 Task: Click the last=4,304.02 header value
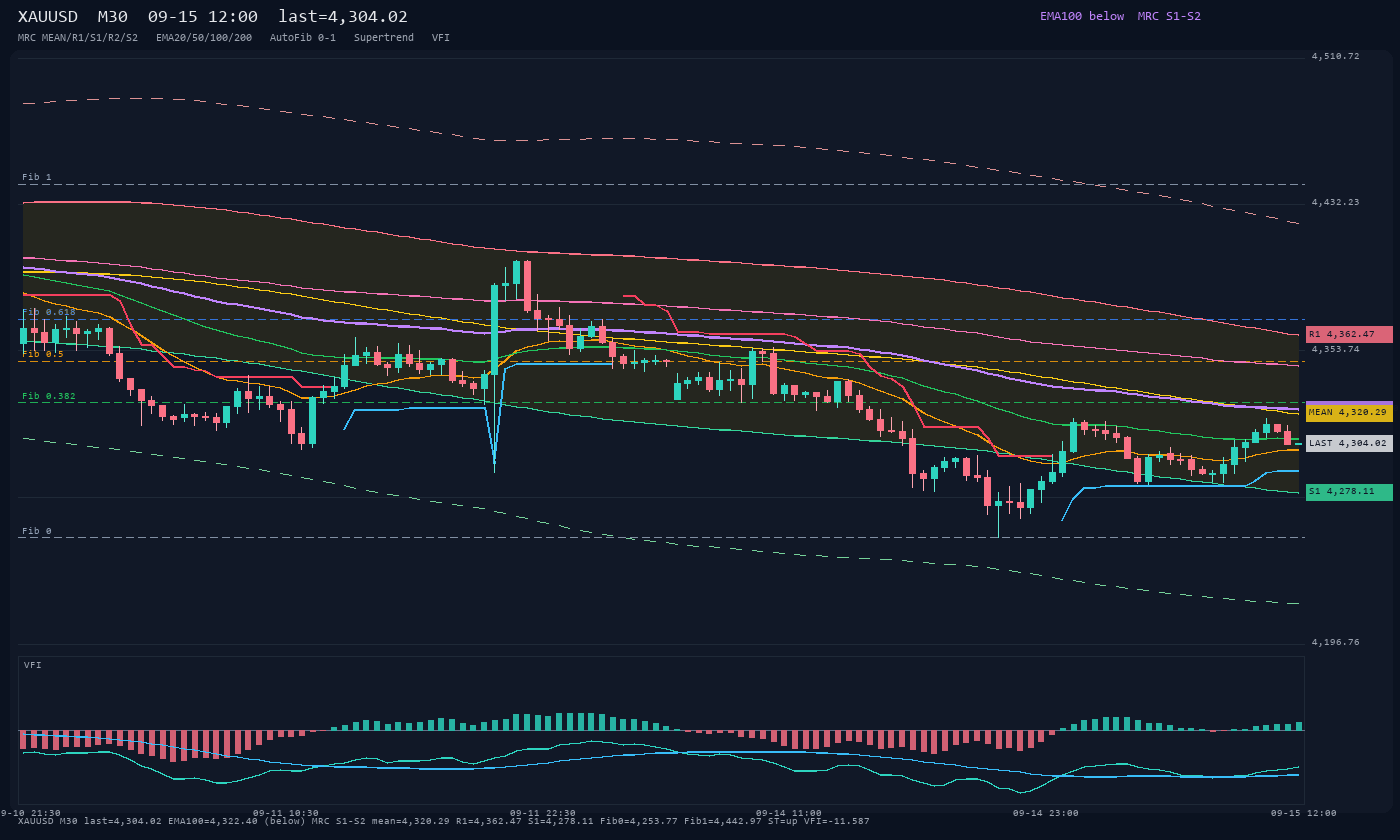click(x=343, y=16)
